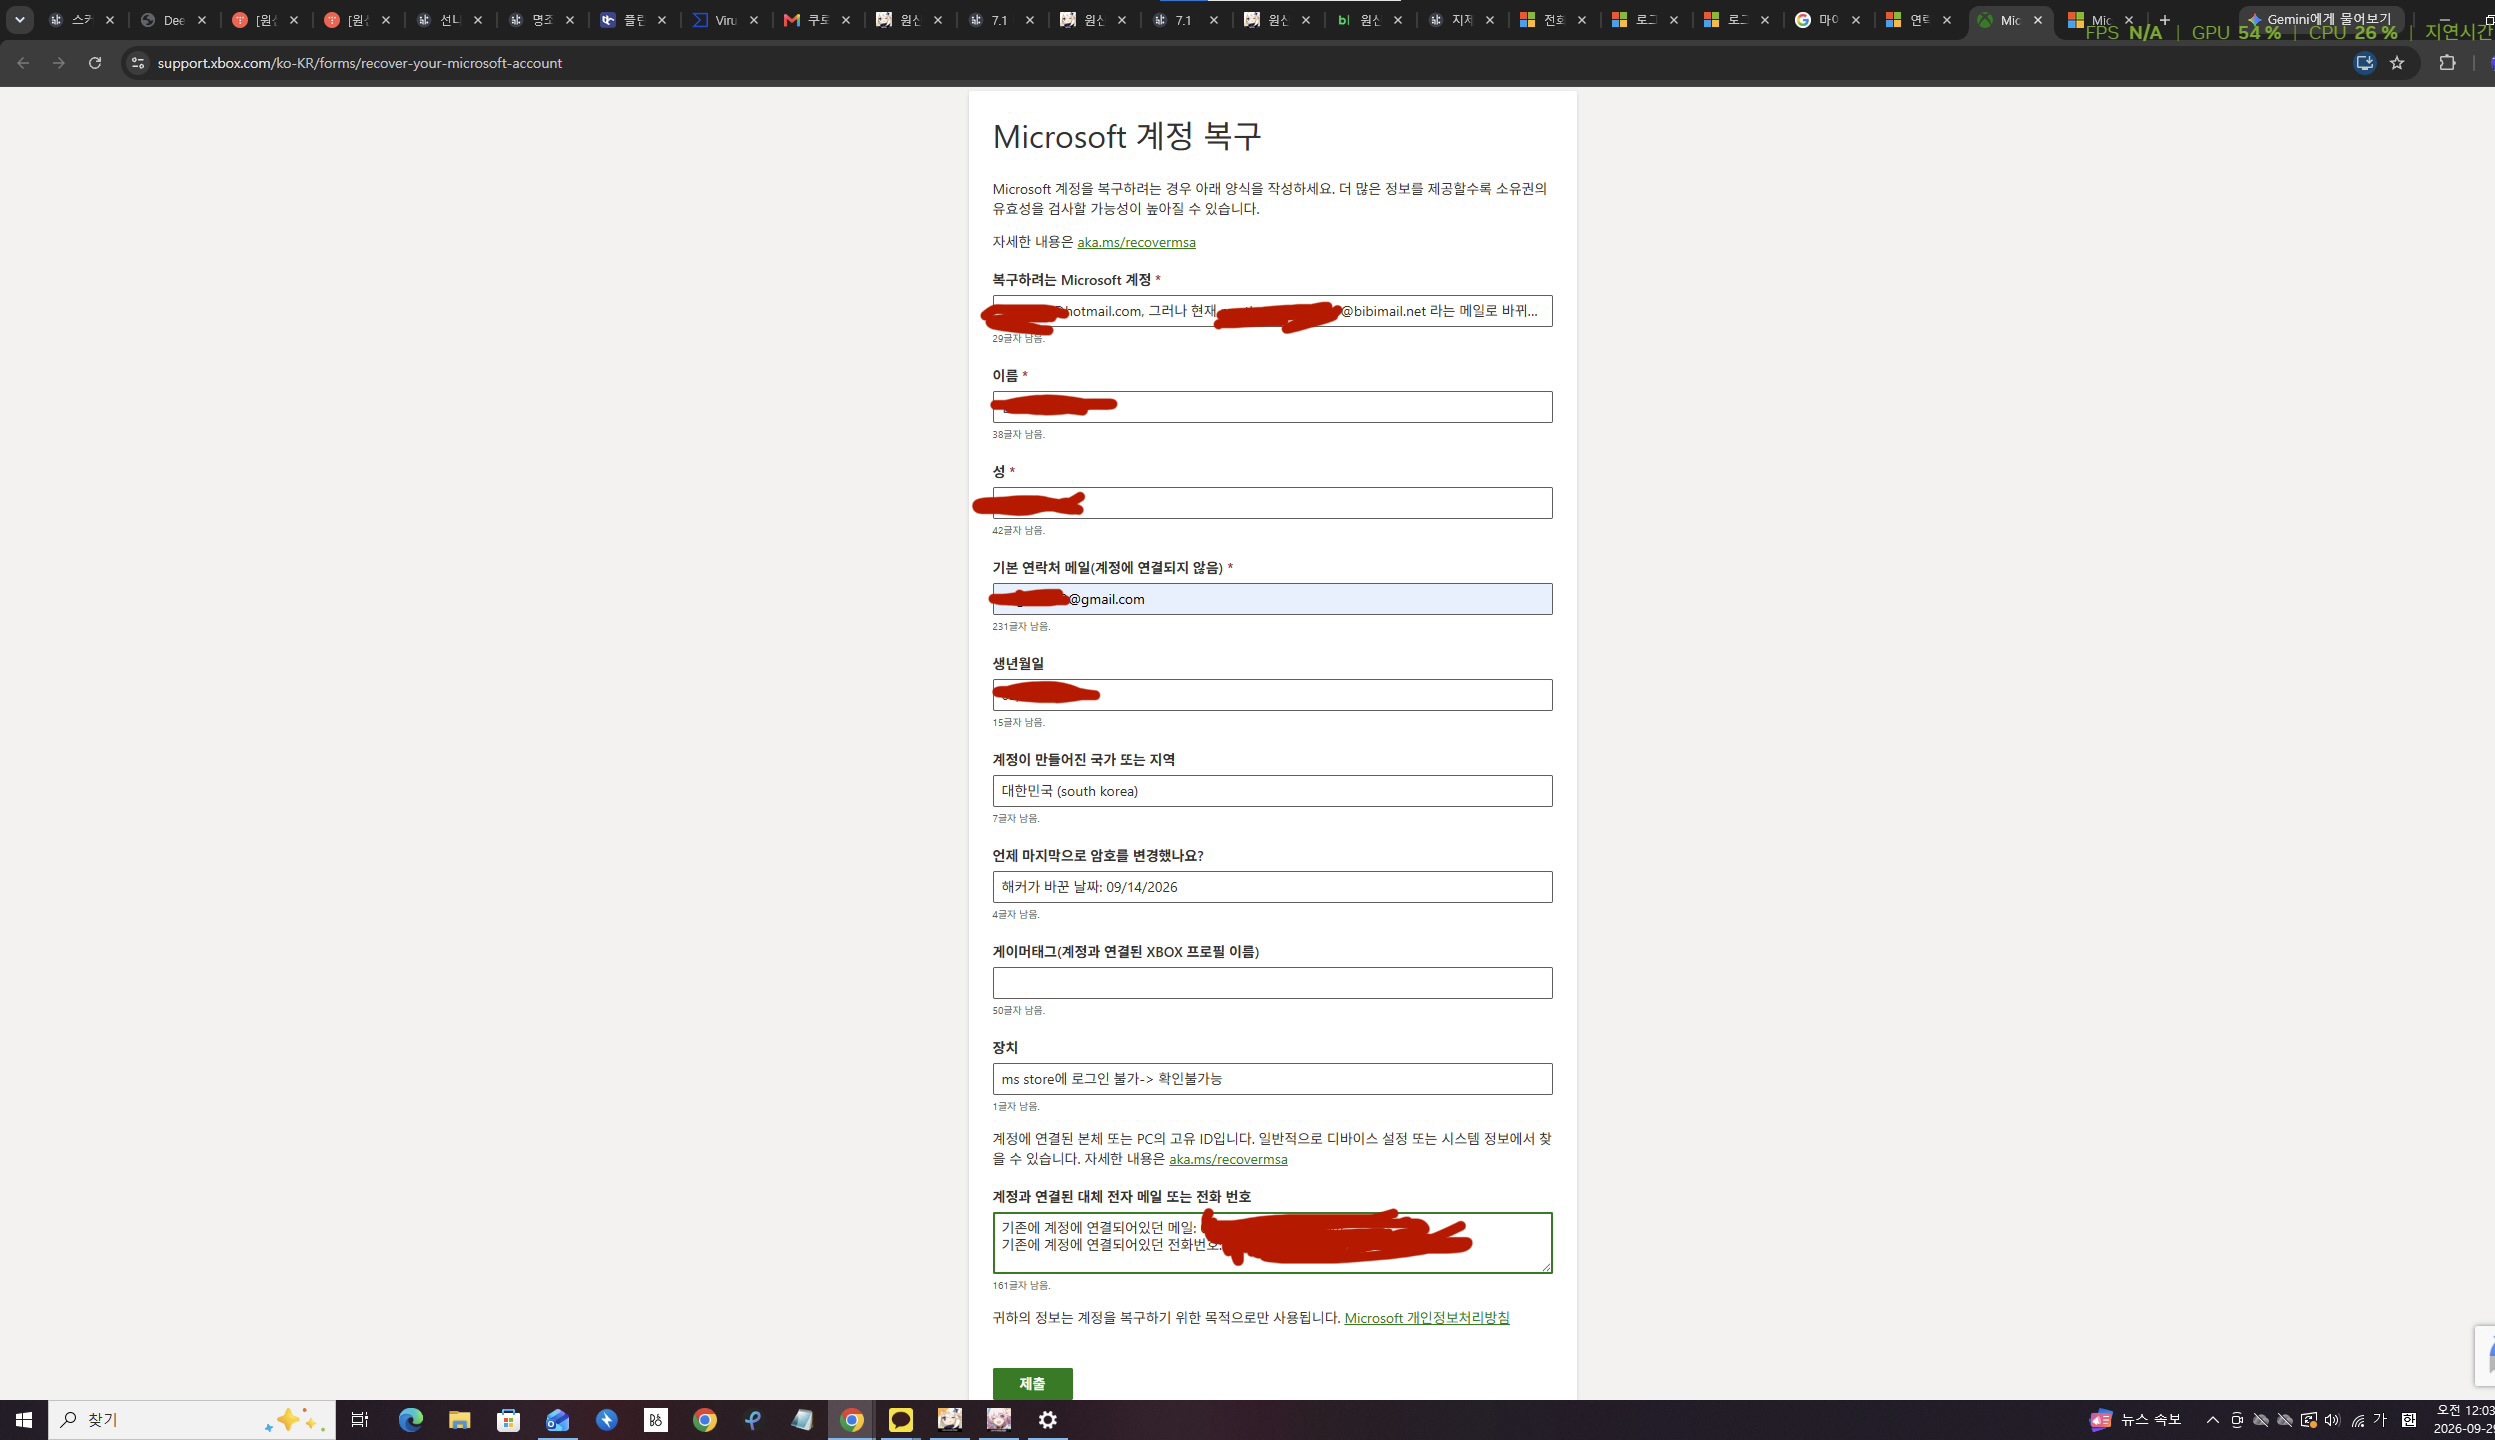Click the 대한민국 (south korea) field

[x=1272, y=791]
